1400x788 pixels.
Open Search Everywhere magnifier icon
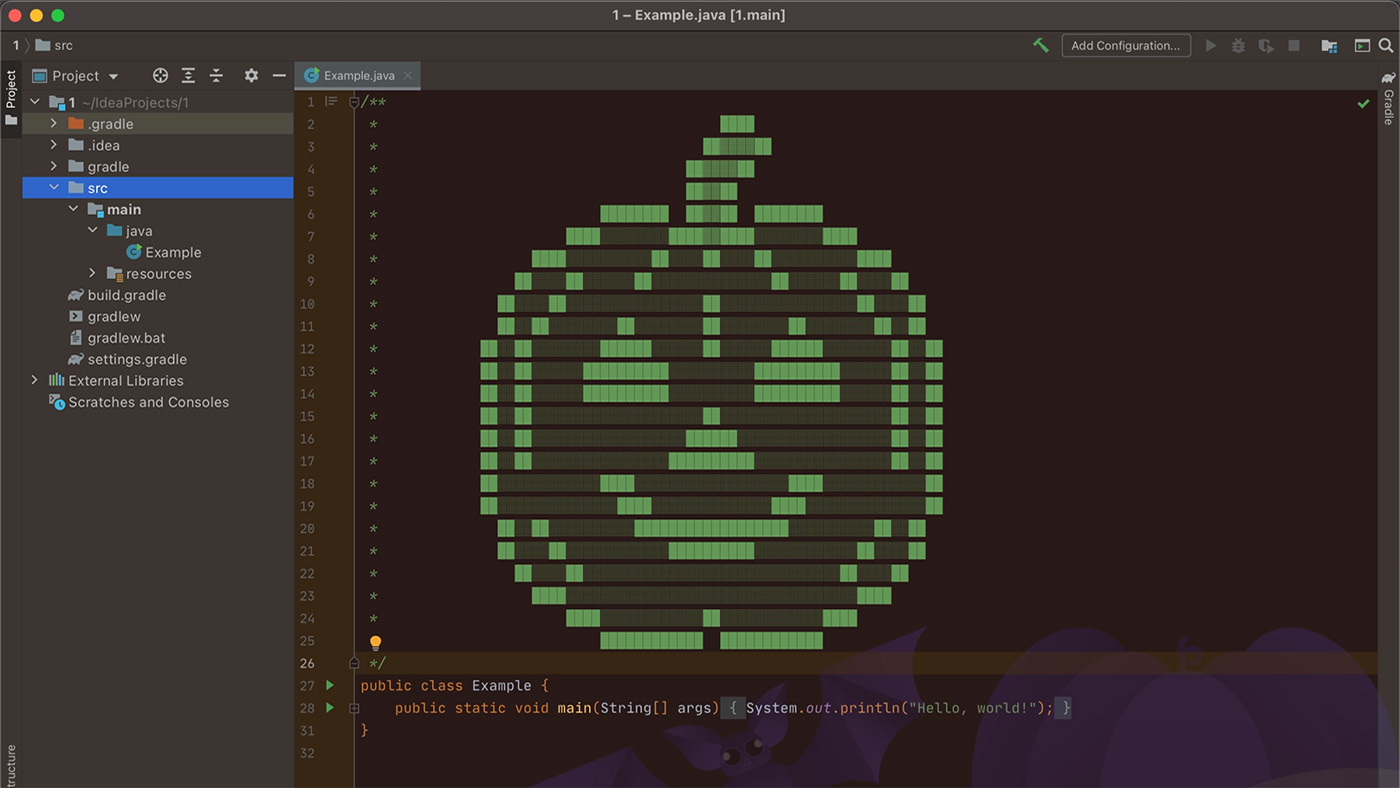[1386, 45]
